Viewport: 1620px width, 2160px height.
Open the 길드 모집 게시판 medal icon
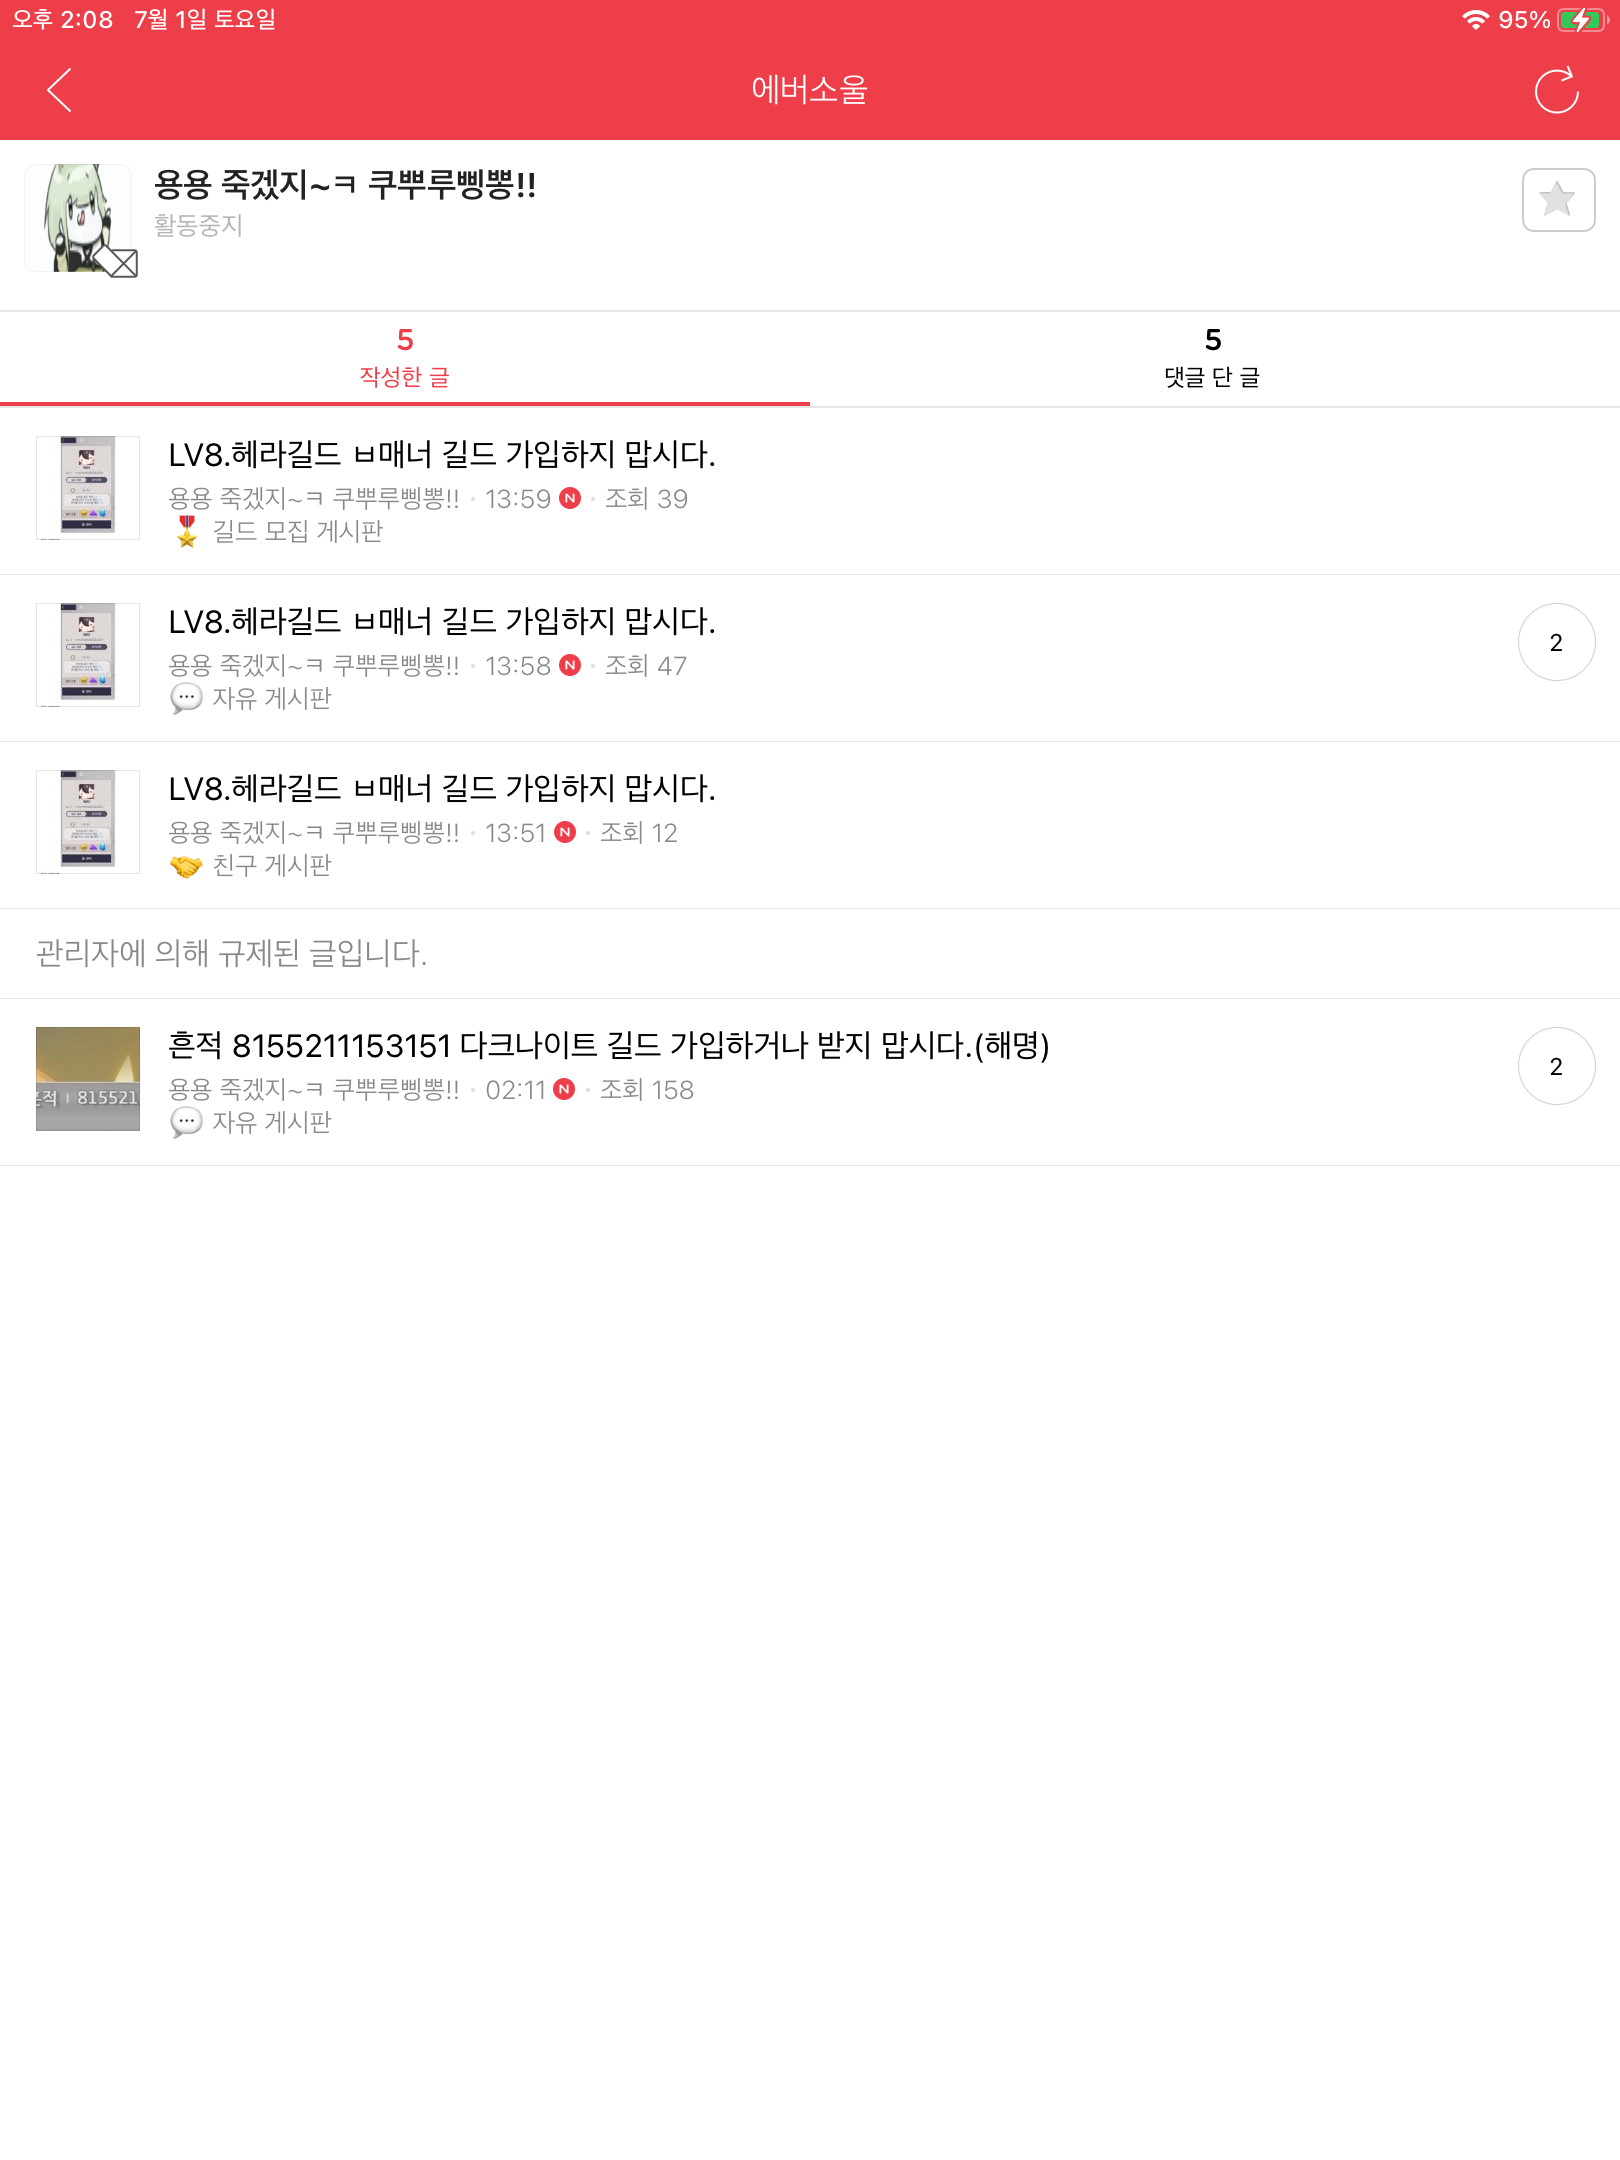tap(187, 531)
